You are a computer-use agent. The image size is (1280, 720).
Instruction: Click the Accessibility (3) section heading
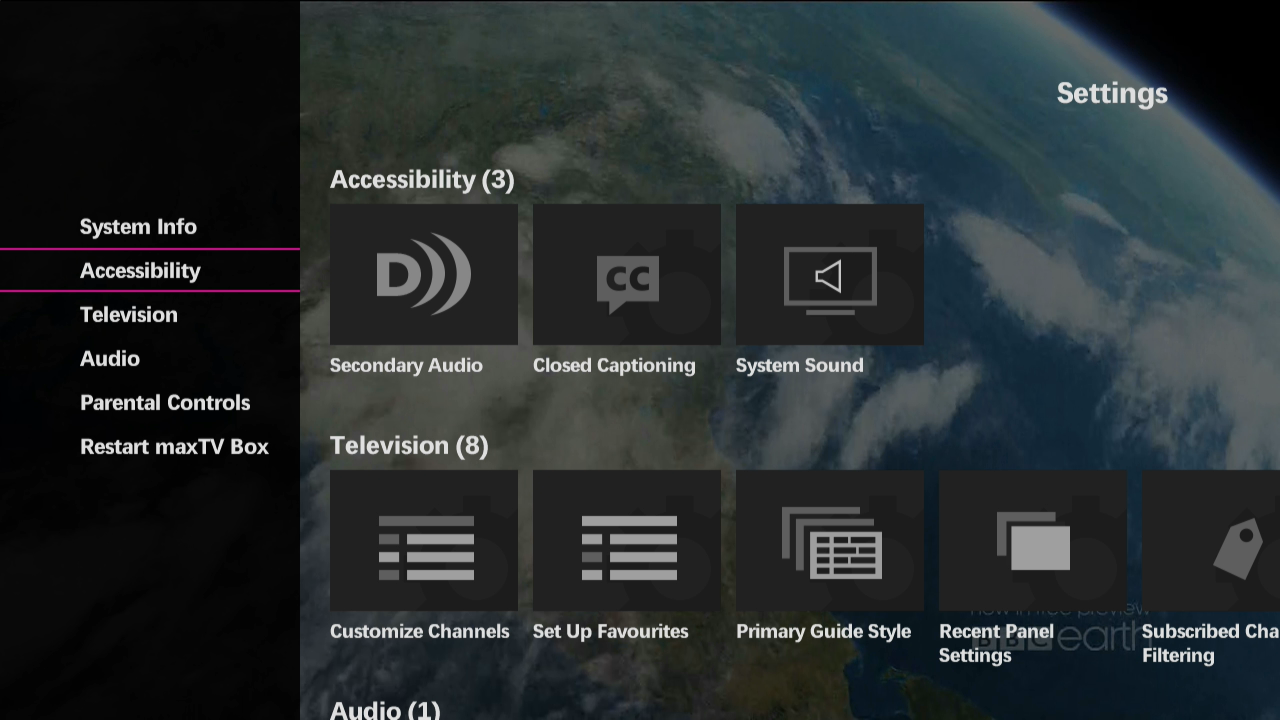click(422, 180)
